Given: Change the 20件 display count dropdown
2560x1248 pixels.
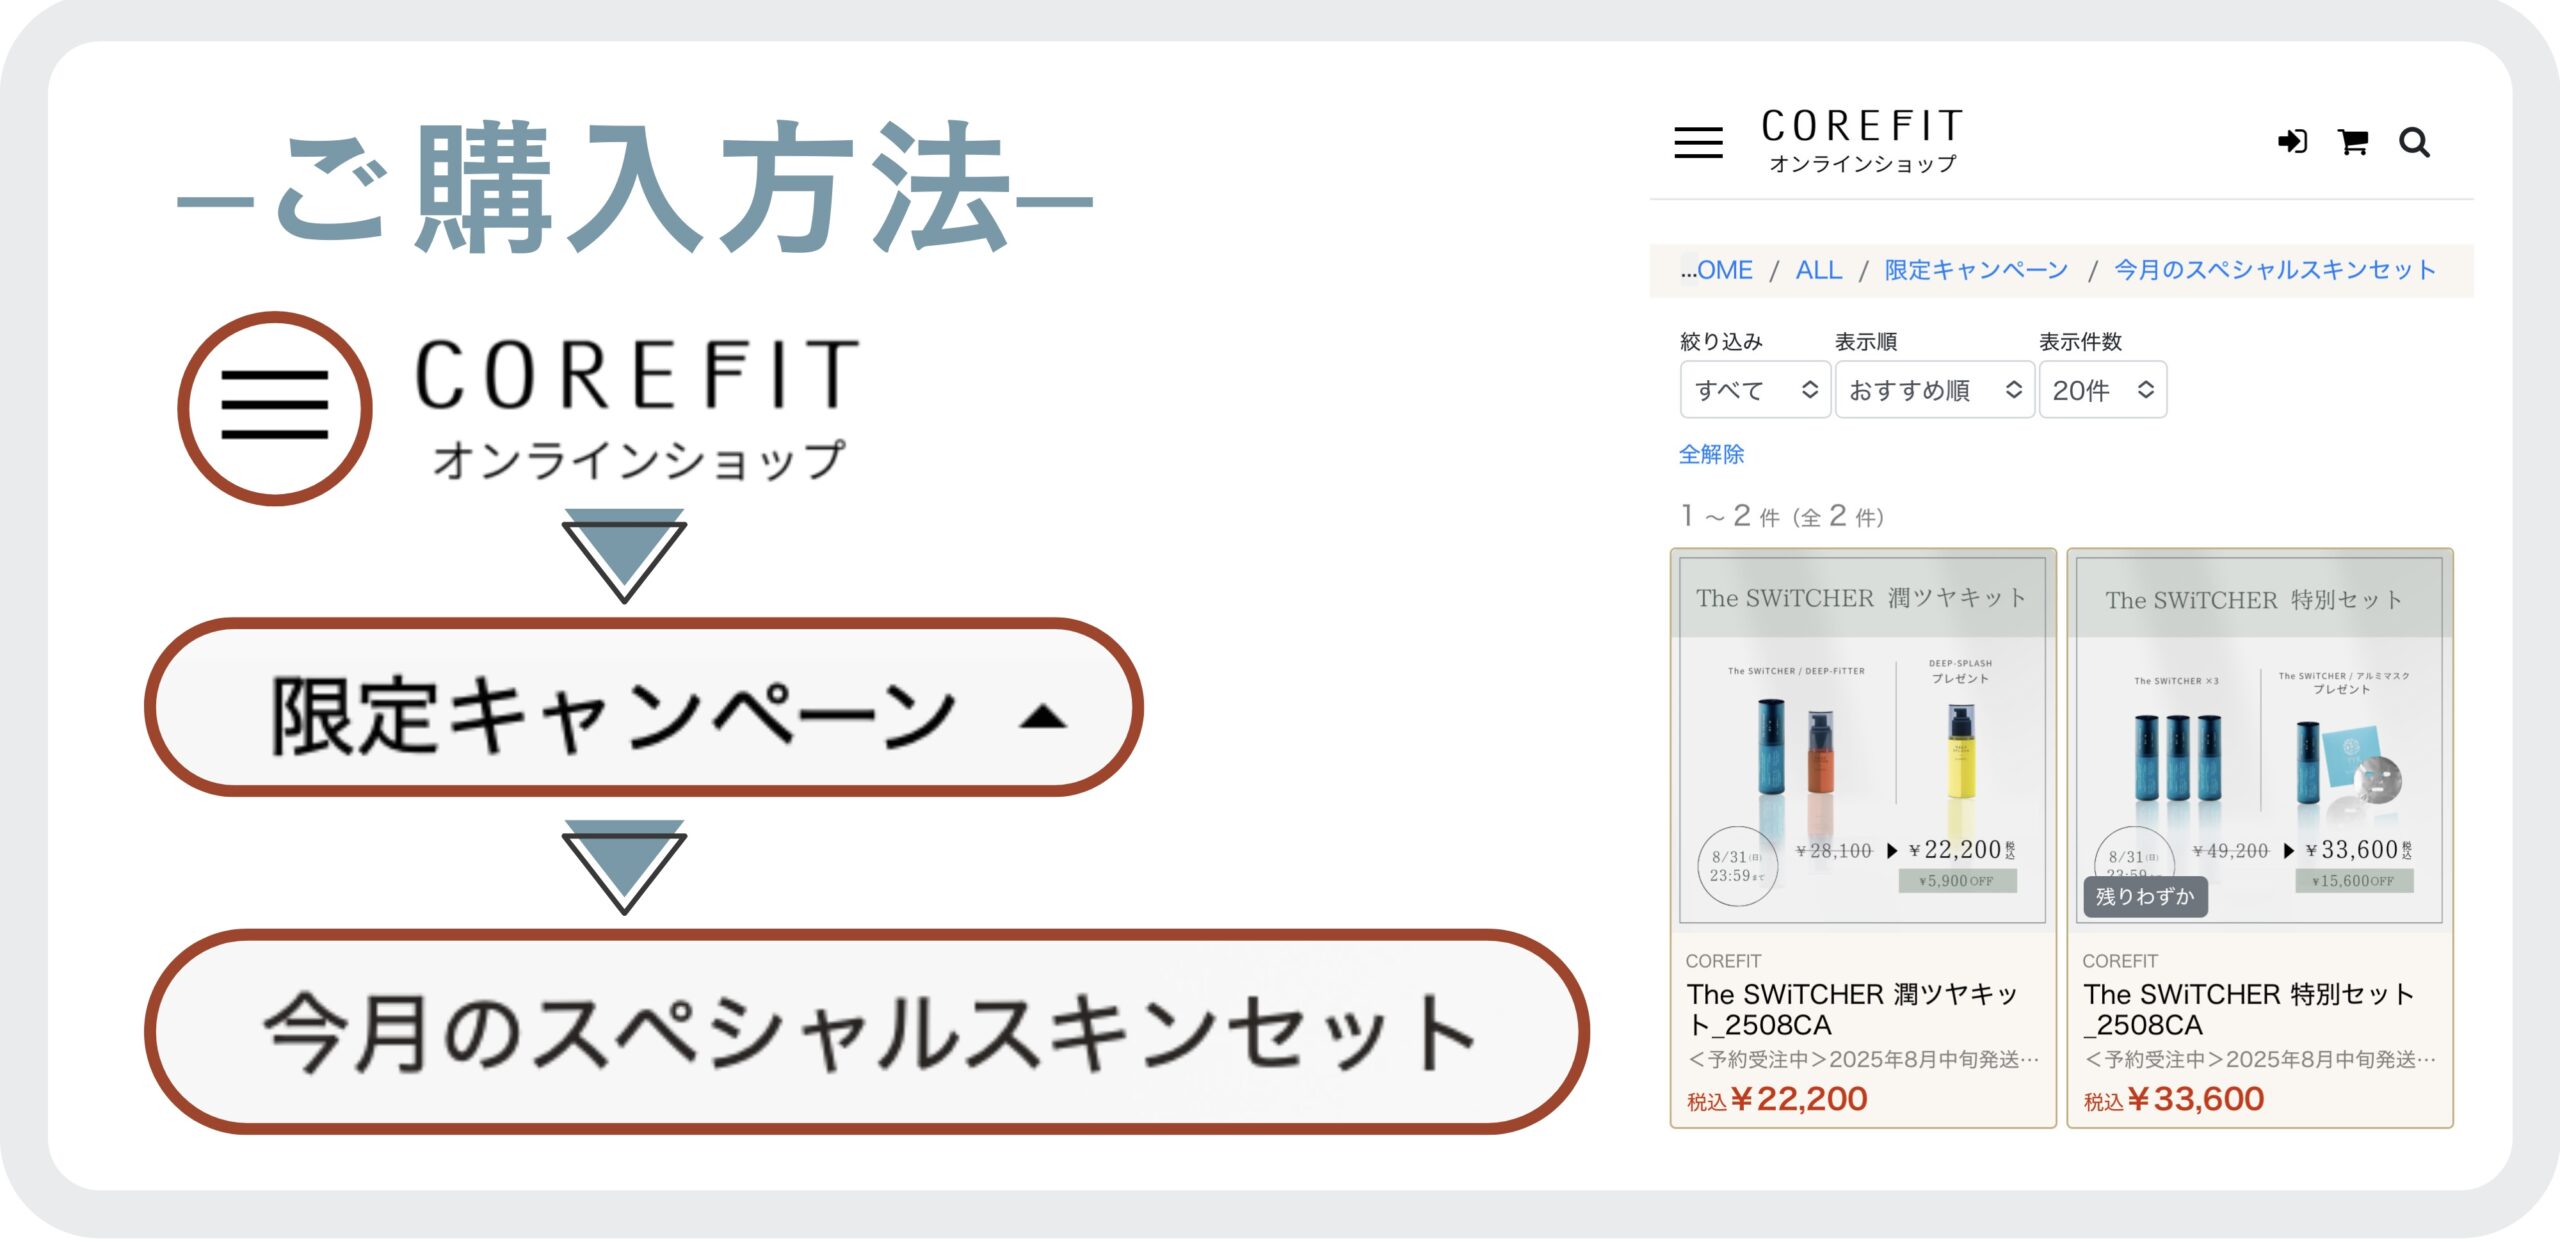Looking at the screenshot, I should tap(2102, 390).
